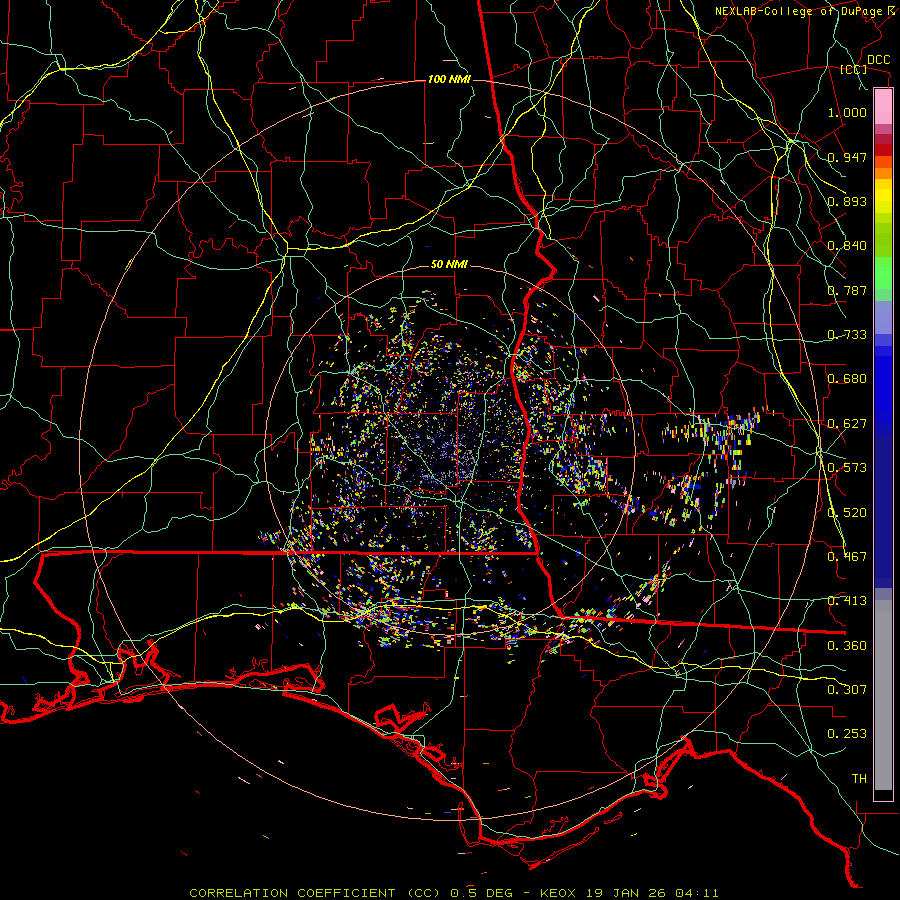Click the 0.627 scale value
This screenshot has width=900, height=900.
pyautogui.click(x=847, y=424)
